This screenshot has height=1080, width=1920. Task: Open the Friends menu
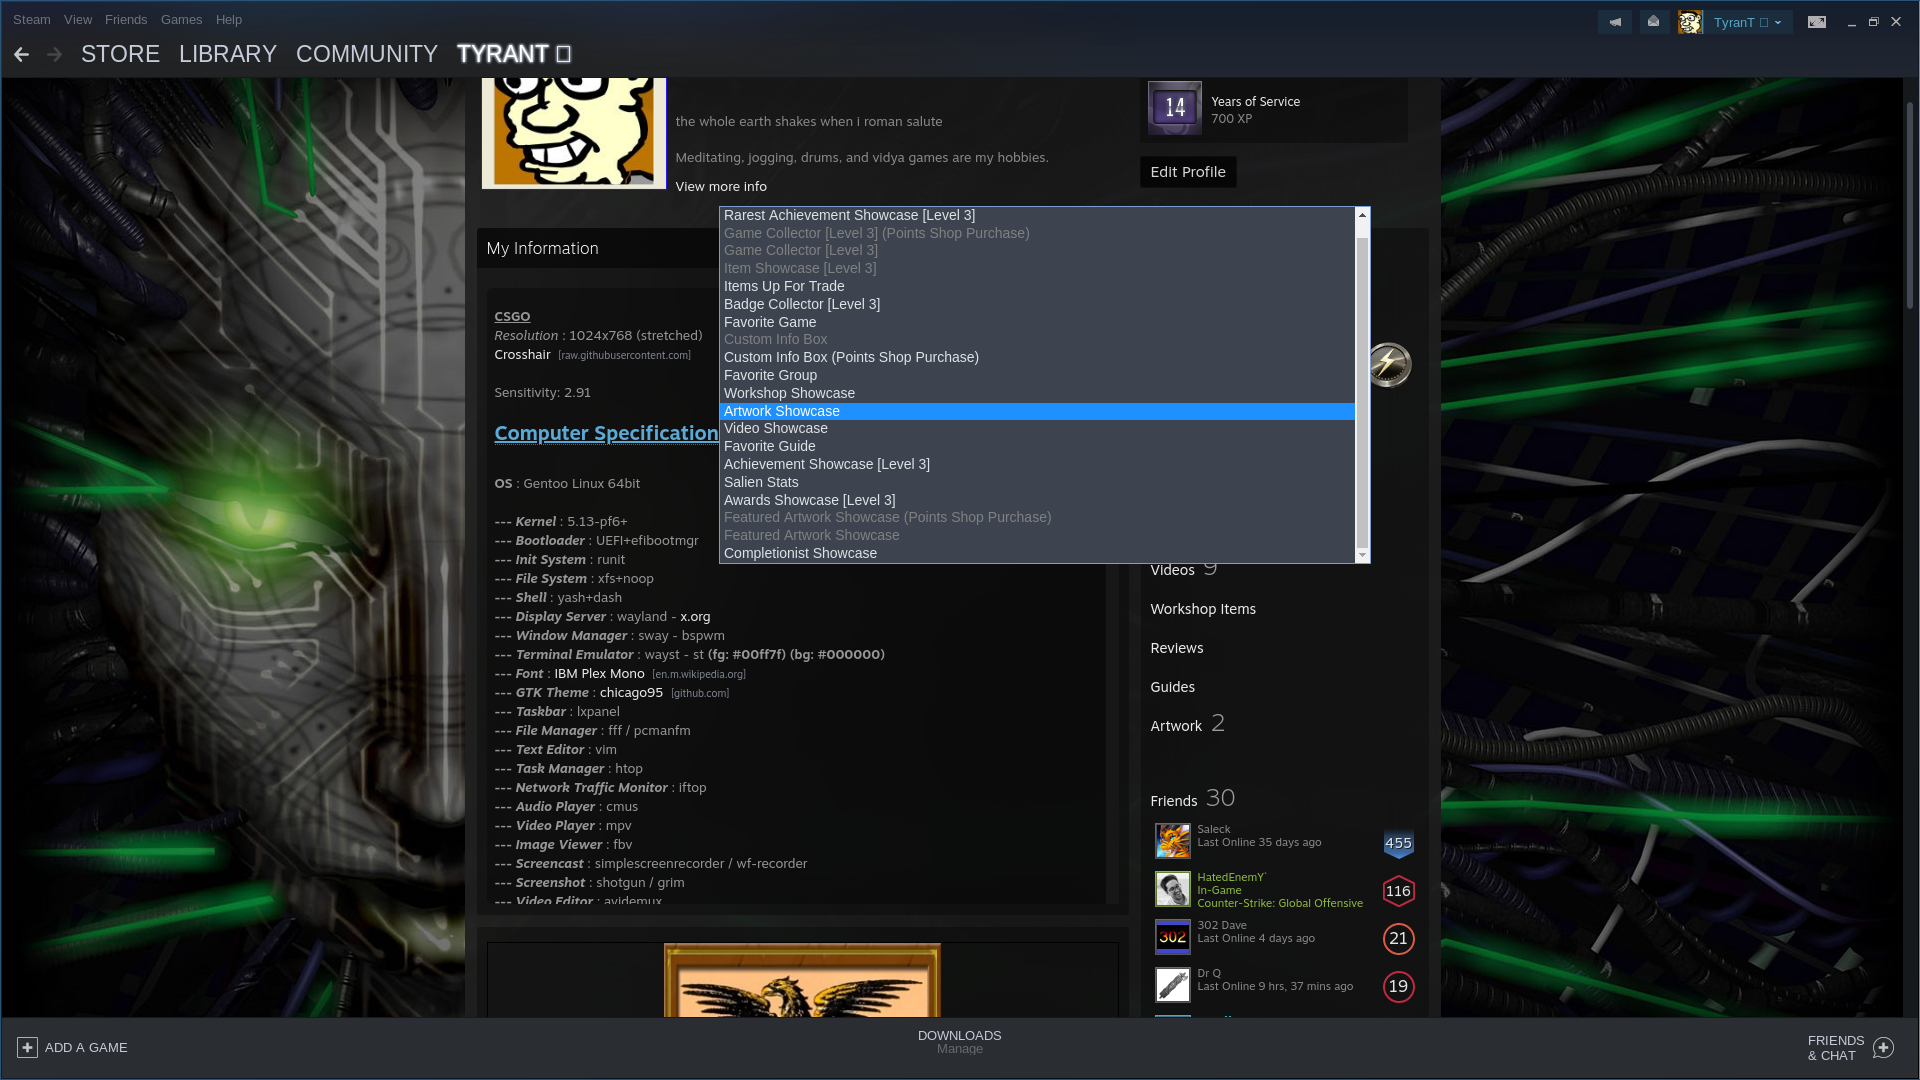click(126, 20)
